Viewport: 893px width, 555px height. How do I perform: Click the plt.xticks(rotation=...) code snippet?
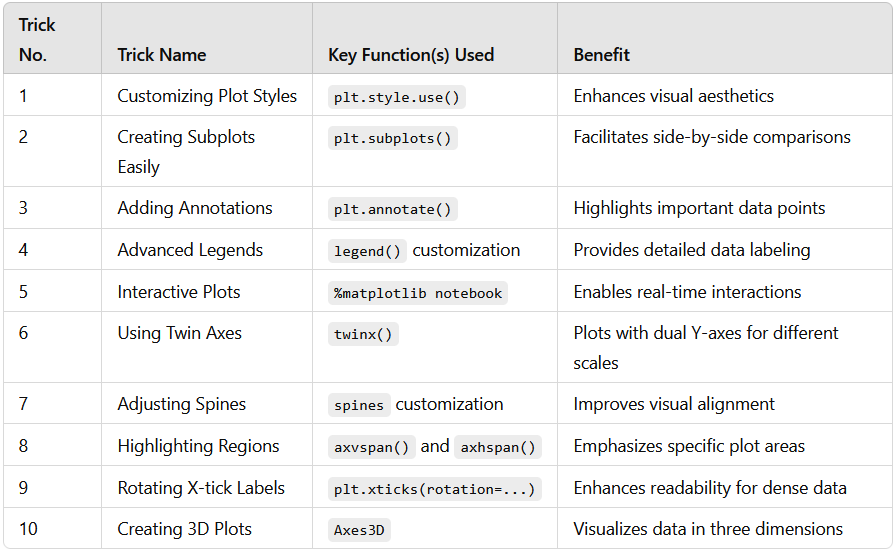tap(435, 489)
